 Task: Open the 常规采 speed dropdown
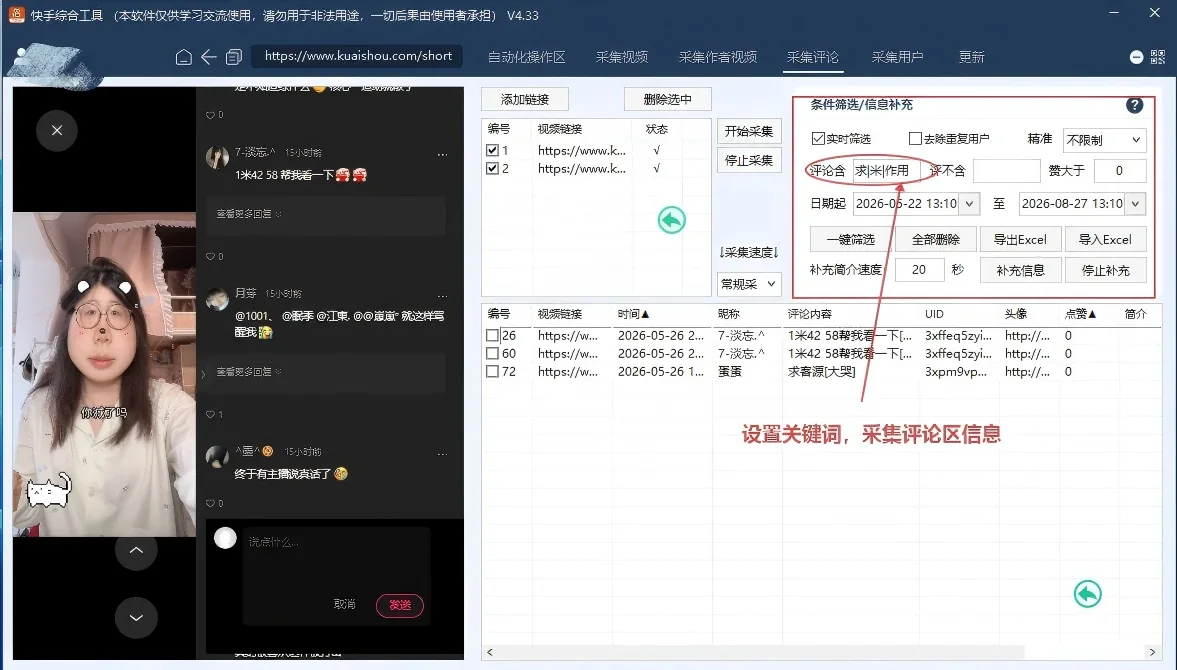tap(749, 284)
